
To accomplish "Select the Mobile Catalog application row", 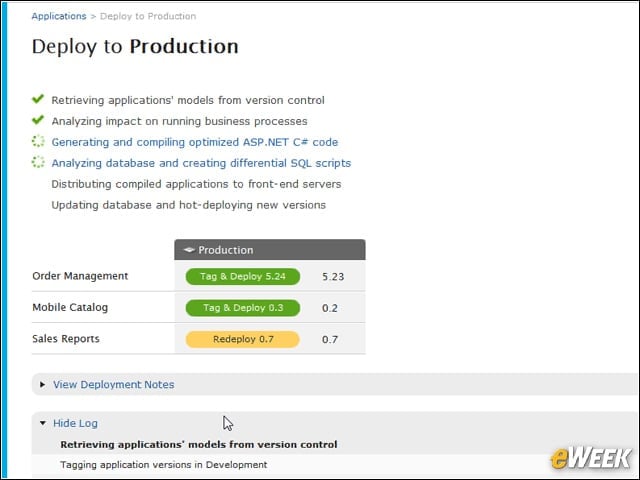I will [x=199, y=307].
